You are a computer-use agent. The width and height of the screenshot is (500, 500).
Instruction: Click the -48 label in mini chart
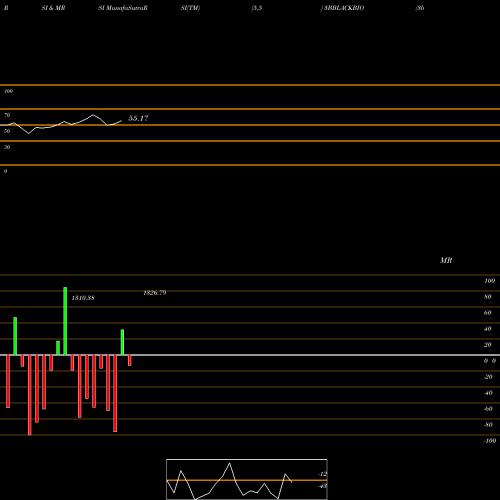point(322,486)
